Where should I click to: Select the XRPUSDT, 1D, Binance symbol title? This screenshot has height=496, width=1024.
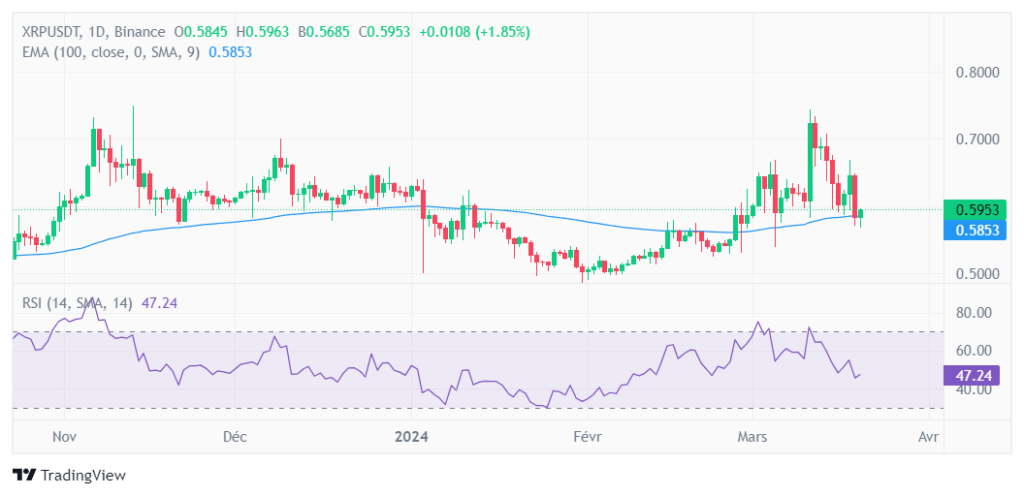93,31
